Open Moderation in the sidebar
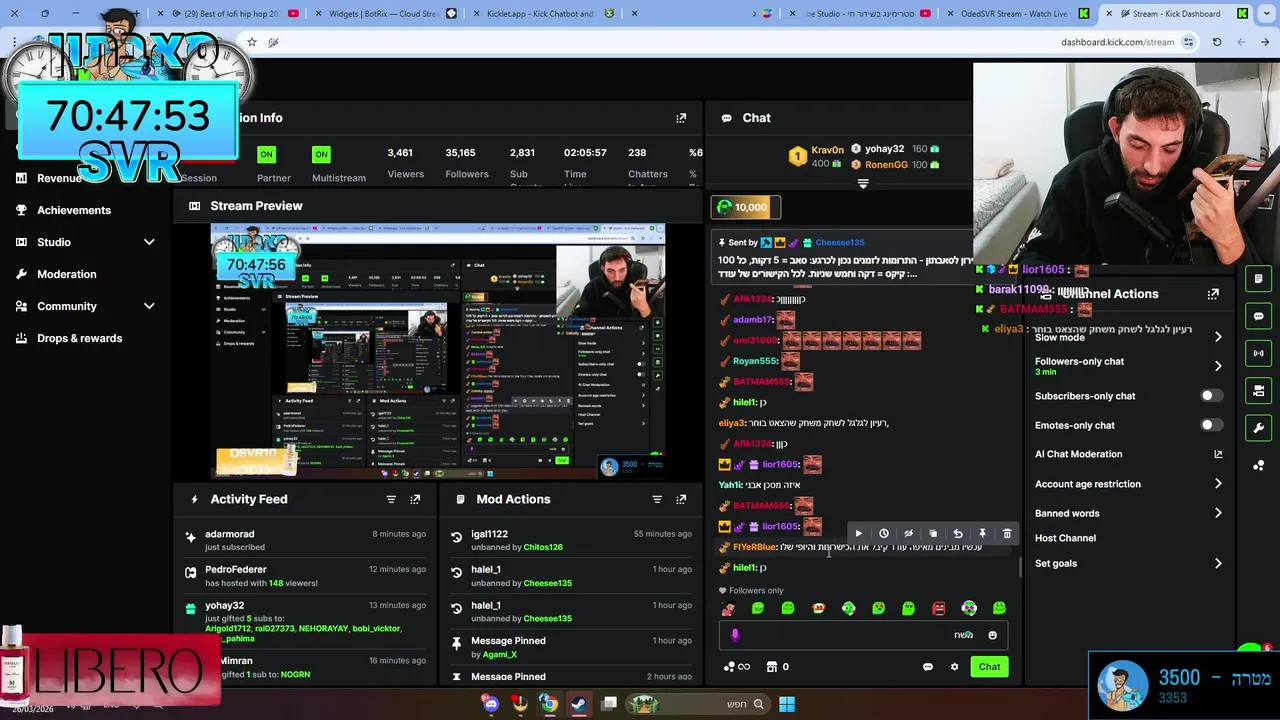Screen dimensions: 1280x720 tap(66, 274)
